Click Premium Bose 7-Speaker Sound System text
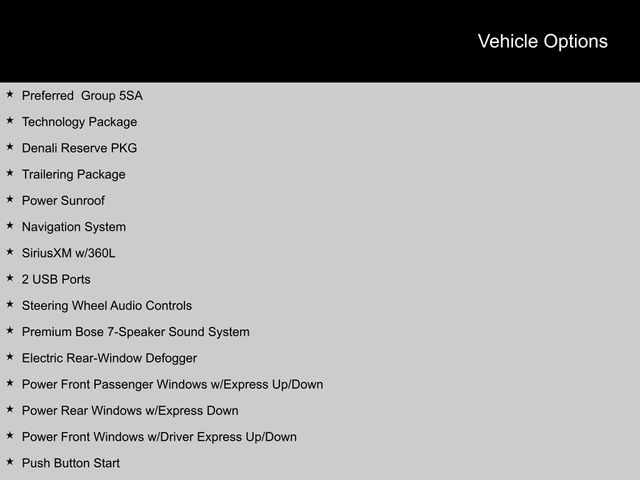Image resolution: width=640 pixels, height=480 pixels. [x=136, y=332]
